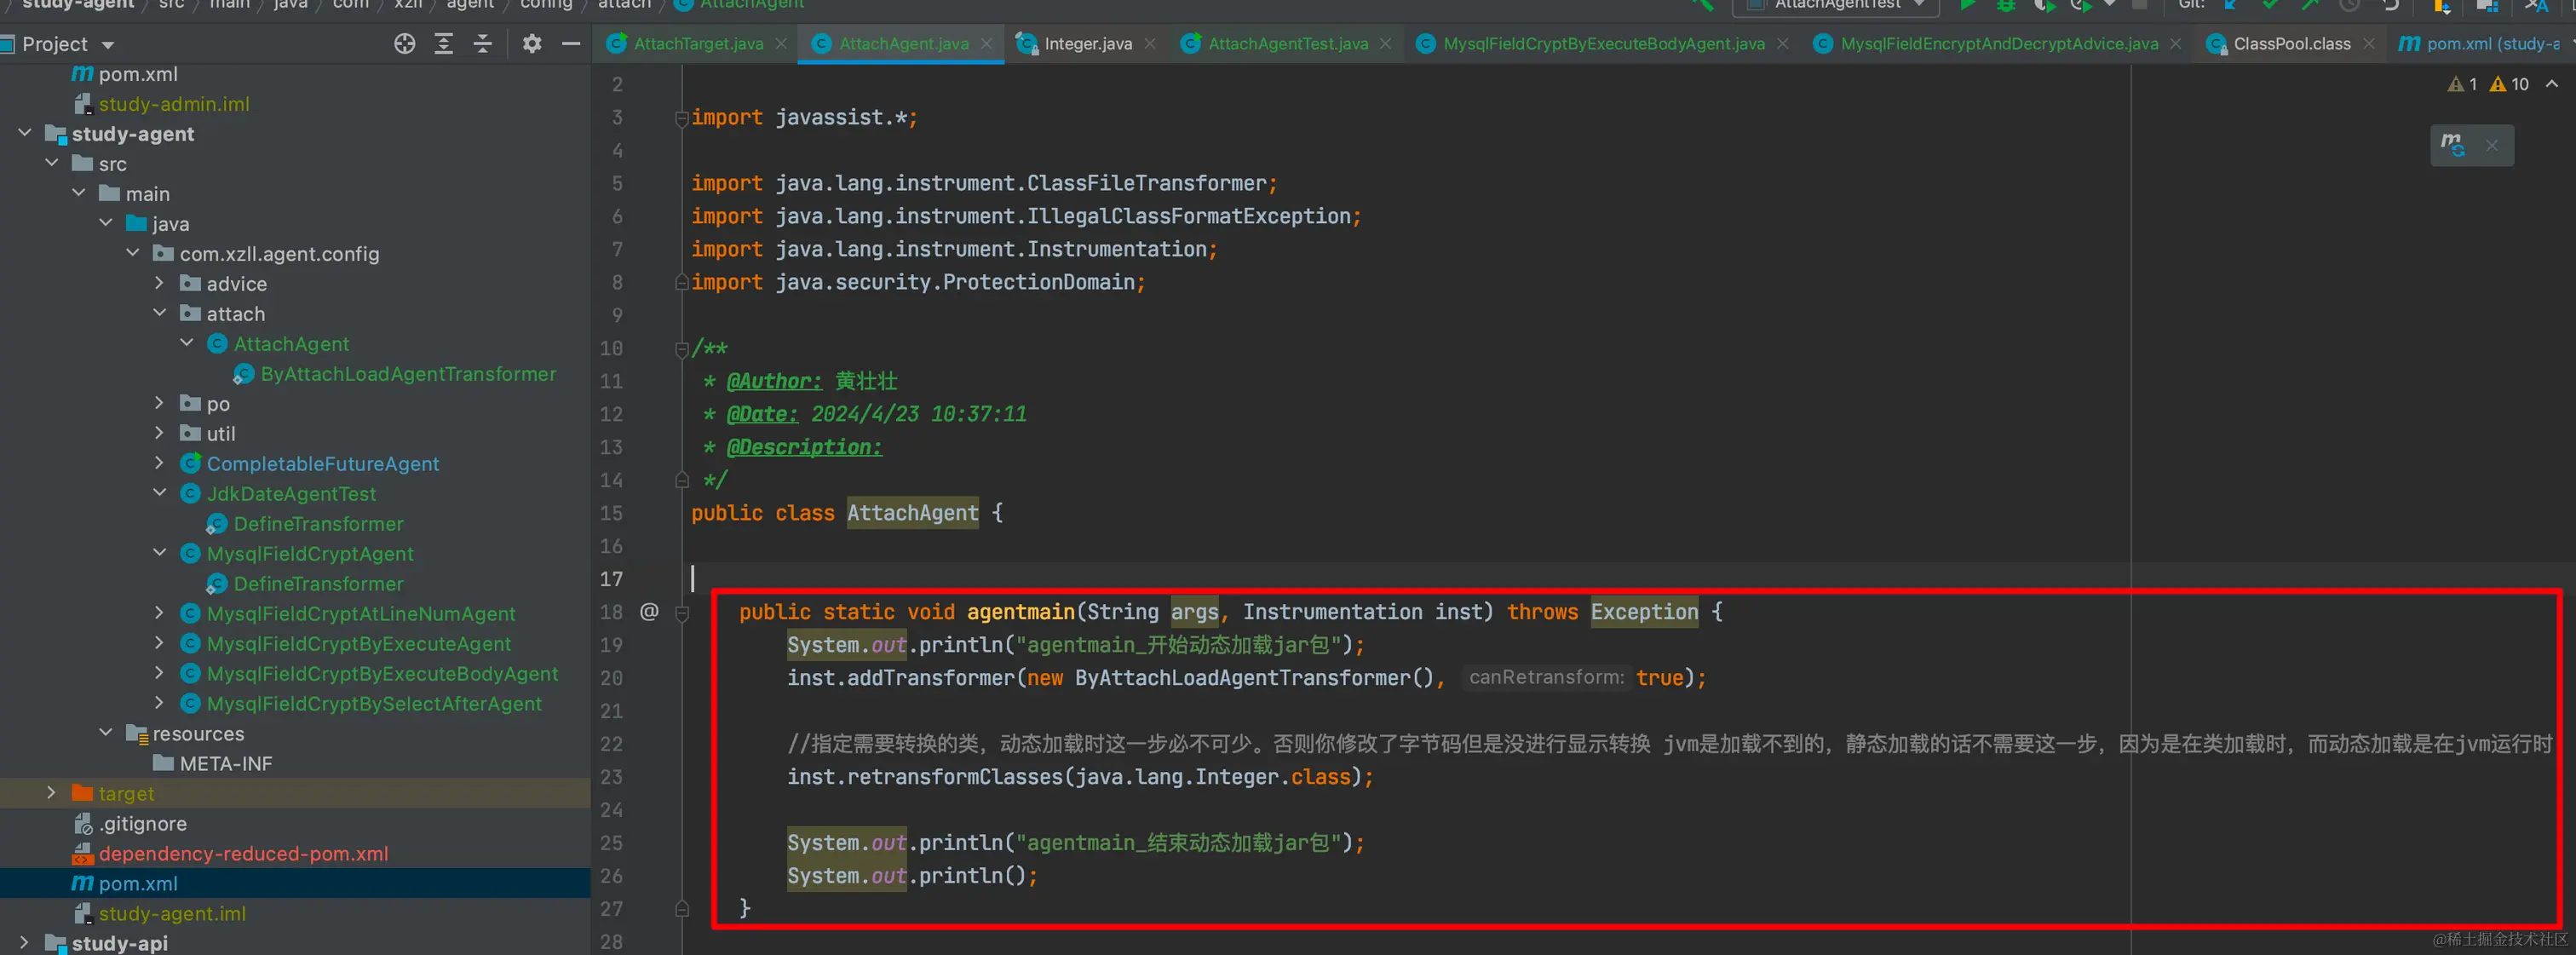Expand the target folder
The image size is (2576, 955).
pos(51,793)
